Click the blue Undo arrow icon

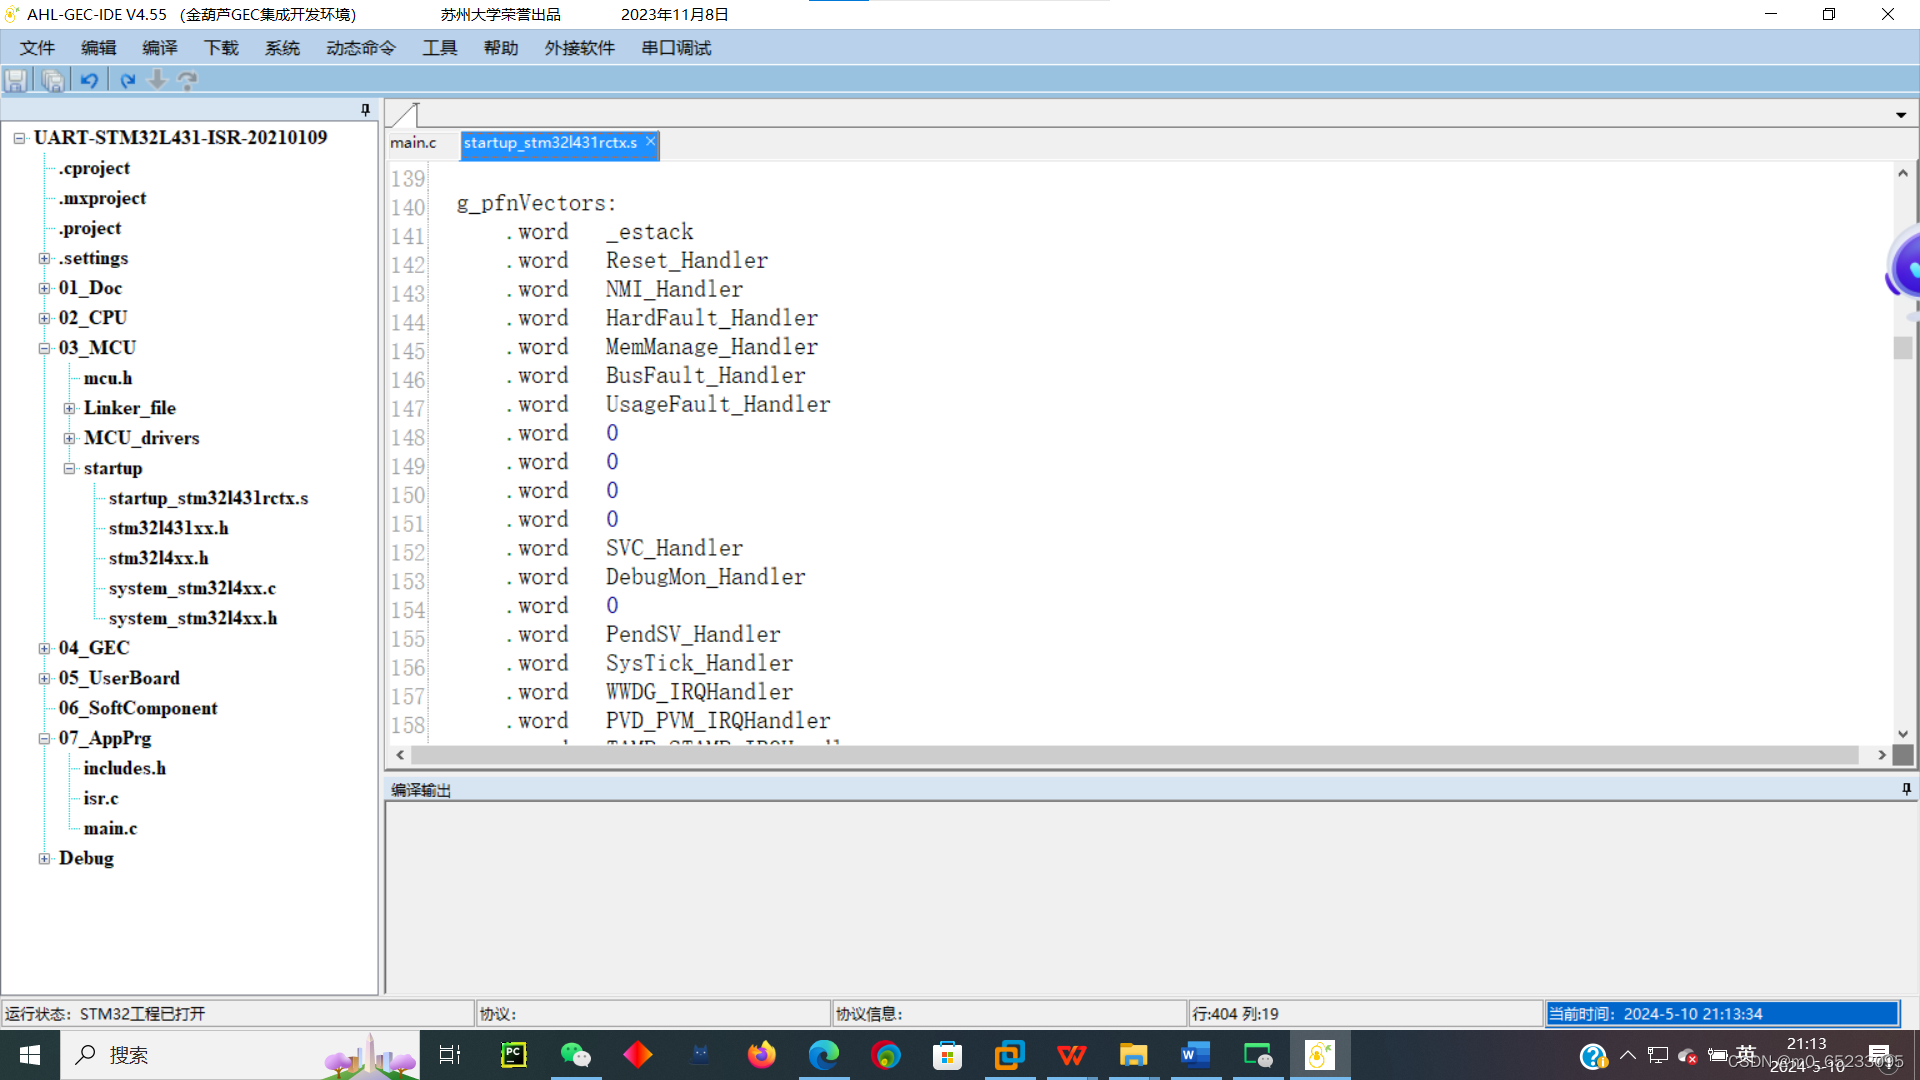pos(89,80)
